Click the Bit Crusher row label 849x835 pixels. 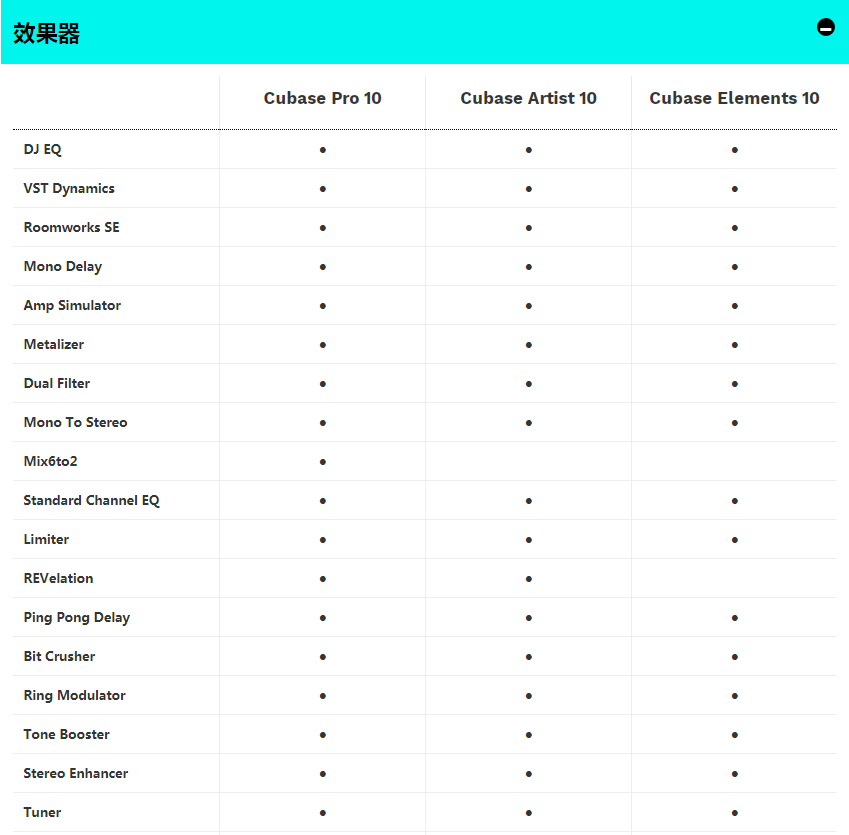pos(60,656)
